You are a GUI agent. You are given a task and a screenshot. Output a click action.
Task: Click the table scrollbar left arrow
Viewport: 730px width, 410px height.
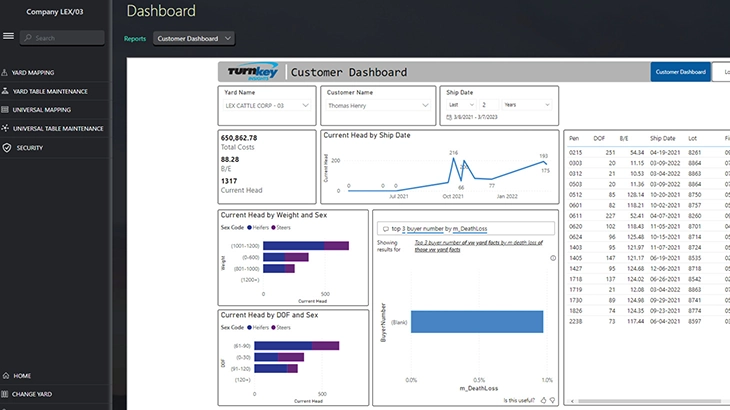tap(572, 401)
